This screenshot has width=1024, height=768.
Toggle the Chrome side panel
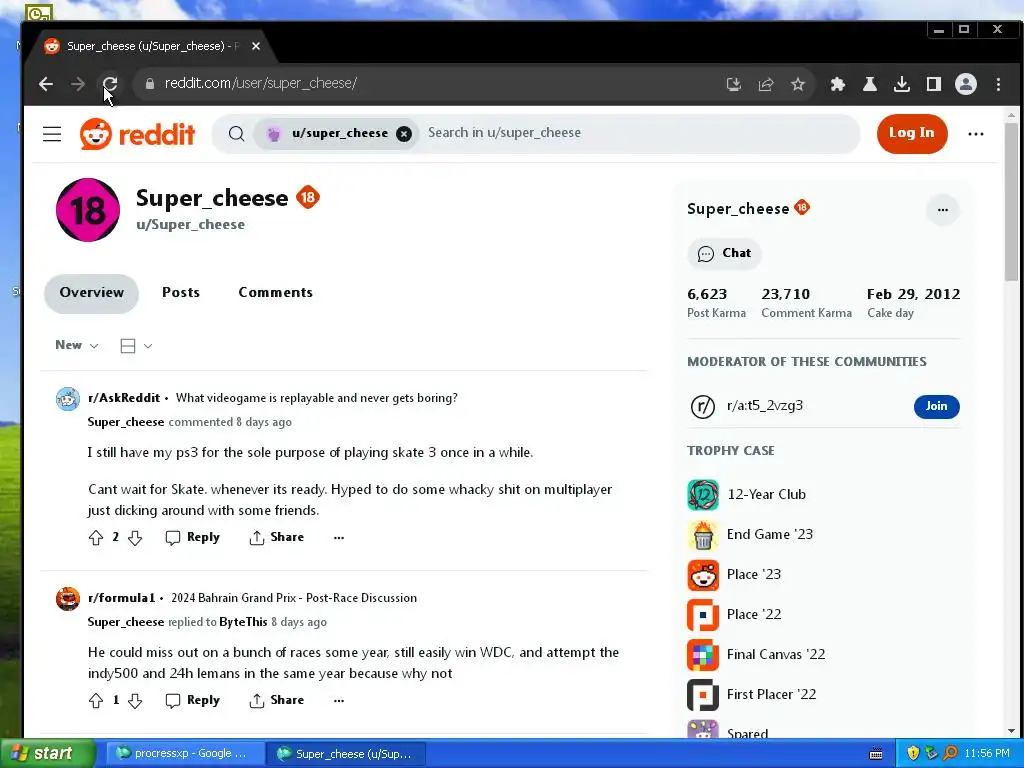933,84
